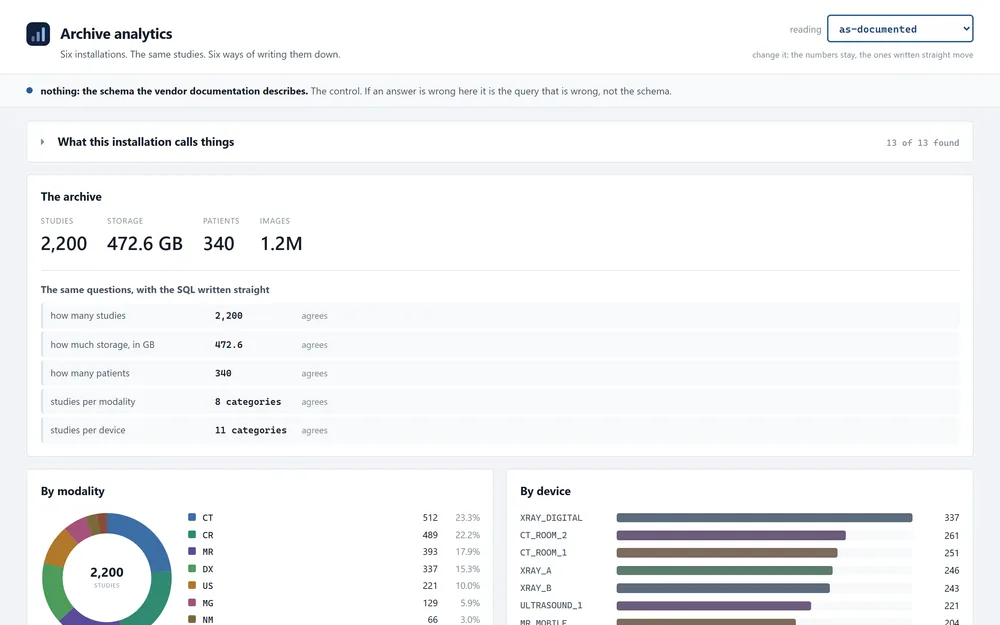Screen dimensions: 1000x625
Task: Click the MG pink legend swatch
Action: [x=192, y=602]
